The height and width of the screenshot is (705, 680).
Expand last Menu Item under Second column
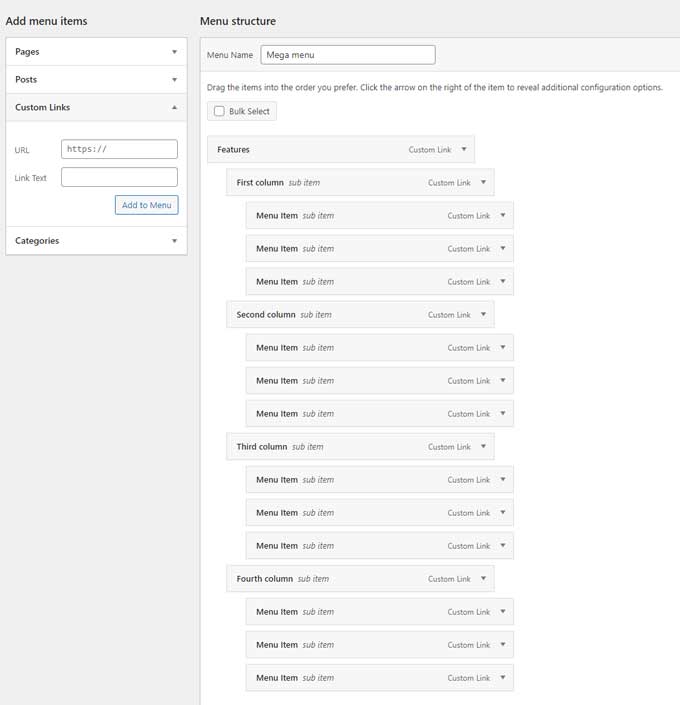pyautogui.click(x=503, y=413)
